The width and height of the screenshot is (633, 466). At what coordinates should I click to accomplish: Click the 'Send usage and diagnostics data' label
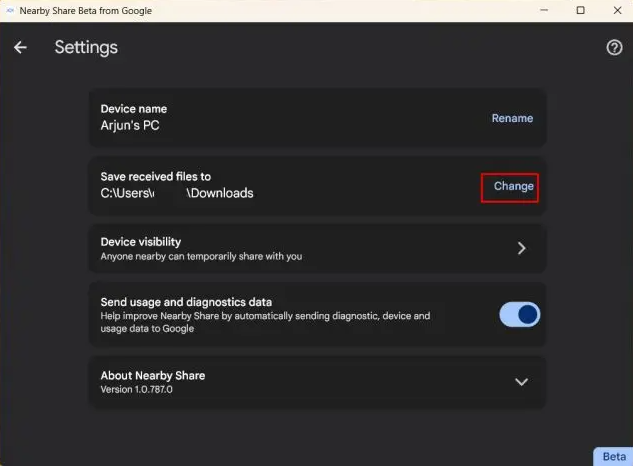coord(186,302)
